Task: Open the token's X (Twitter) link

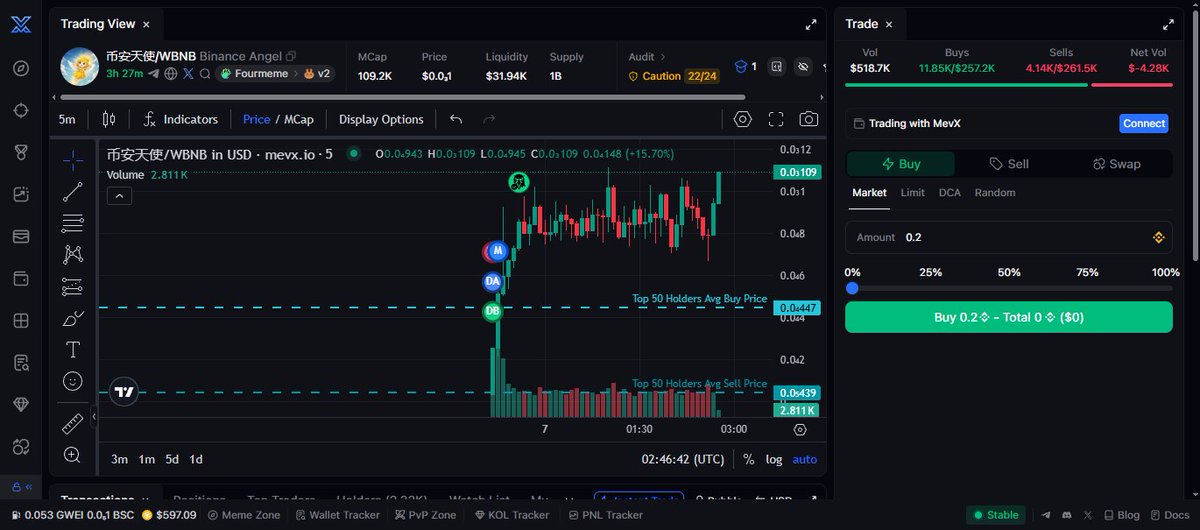Action: (x=188, y=73)
